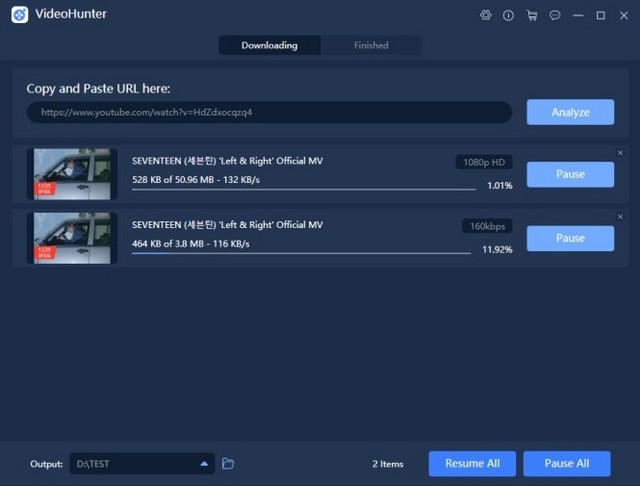
Task: Click '528 KB of 50.96 MB - 132 KB/s' text
Action: 196,180
